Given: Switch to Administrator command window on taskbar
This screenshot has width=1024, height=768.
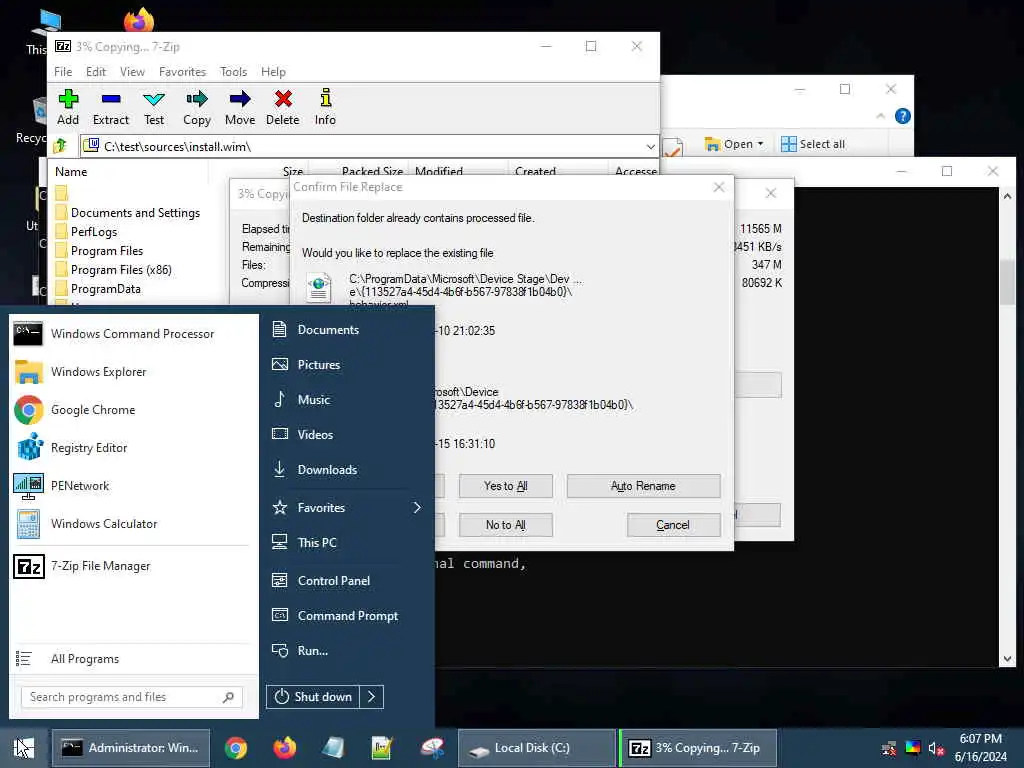Looking at the screenshot, I should click(x=131, y=748).
